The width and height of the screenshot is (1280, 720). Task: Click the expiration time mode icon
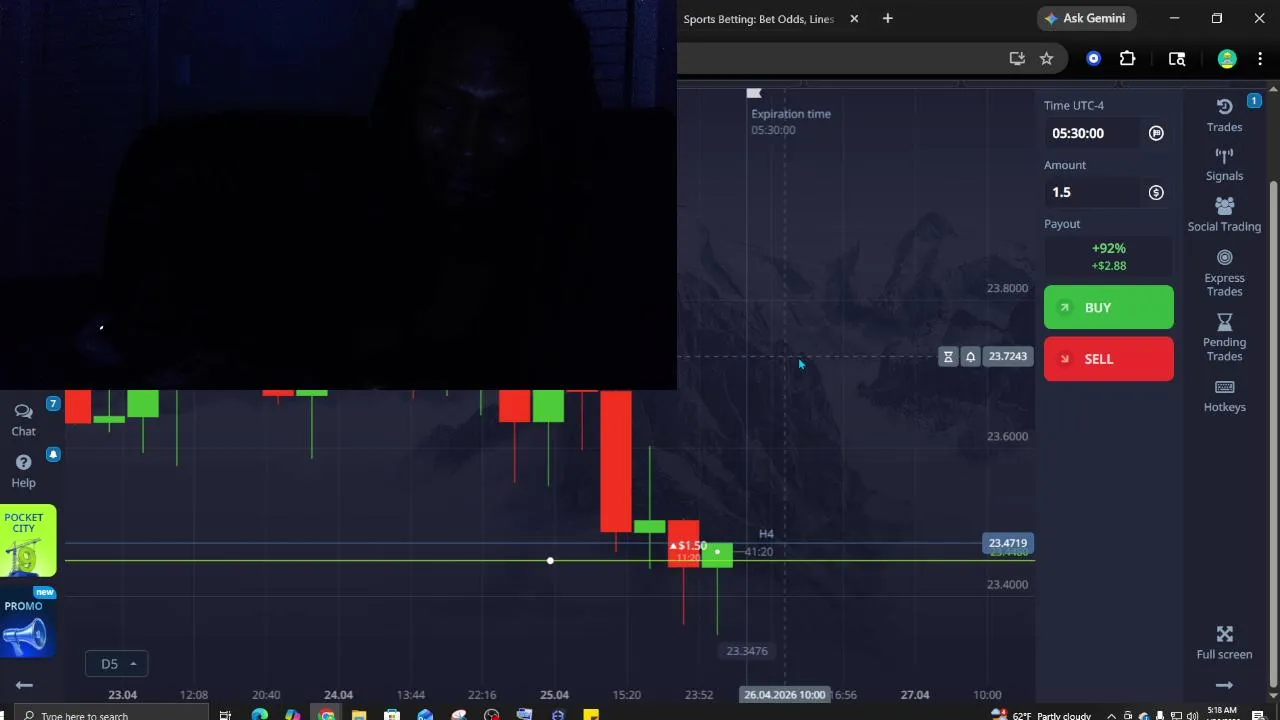[1156, 133]
